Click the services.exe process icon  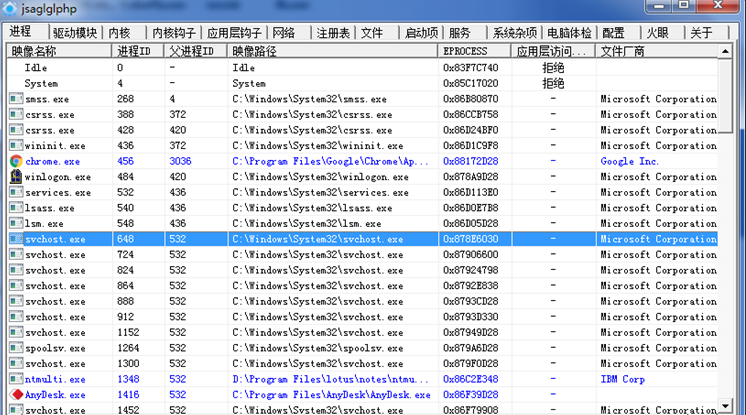coord(16,192)
